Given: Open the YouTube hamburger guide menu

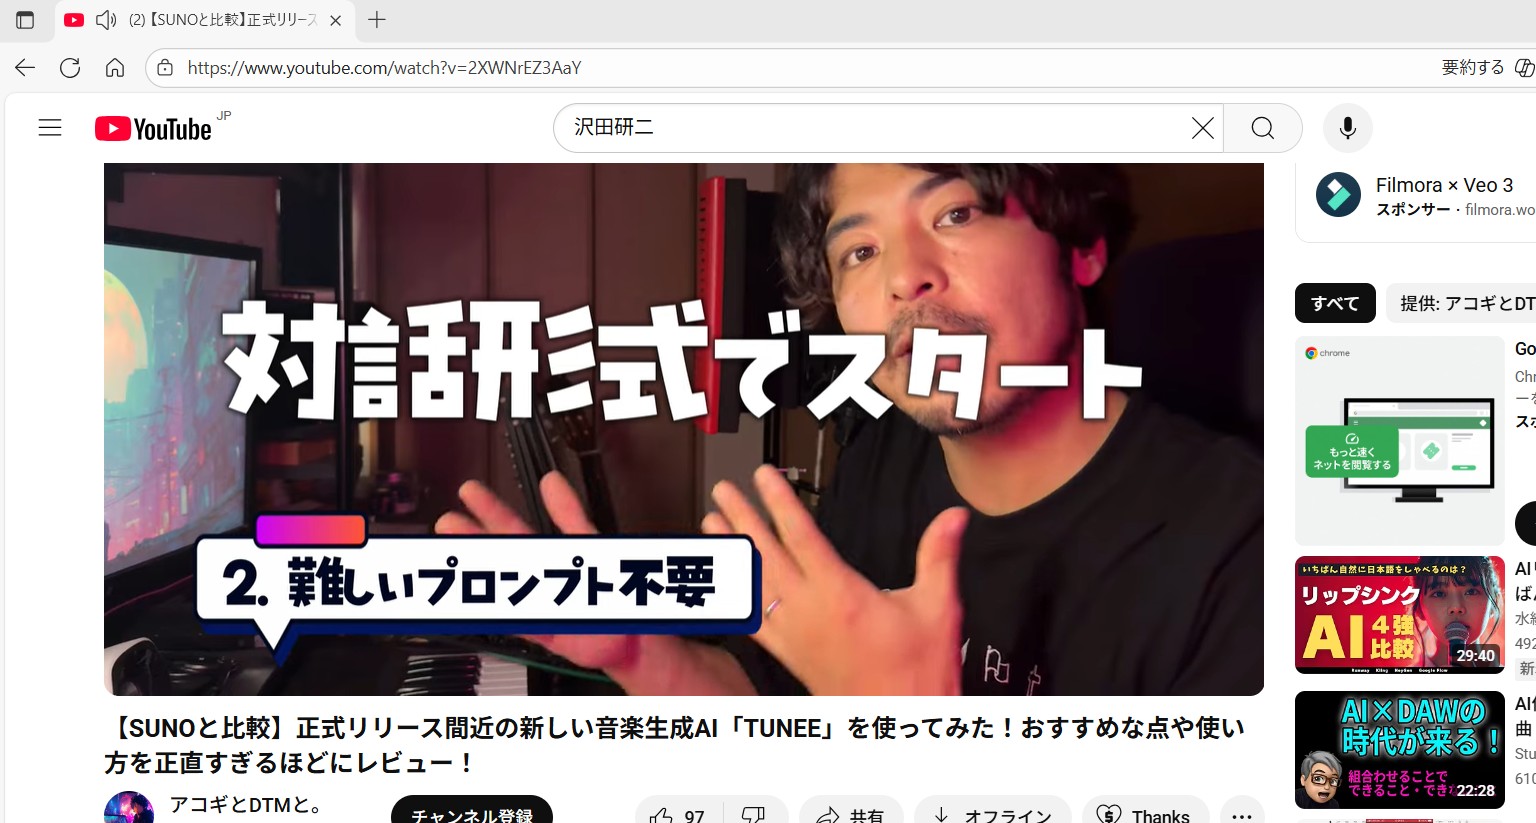Looking at the screenshot, I should (50, 128).
